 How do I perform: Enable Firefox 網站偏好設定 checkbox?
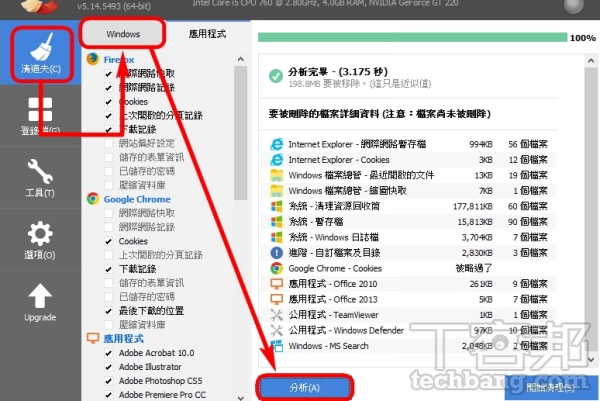pos(109,143)
